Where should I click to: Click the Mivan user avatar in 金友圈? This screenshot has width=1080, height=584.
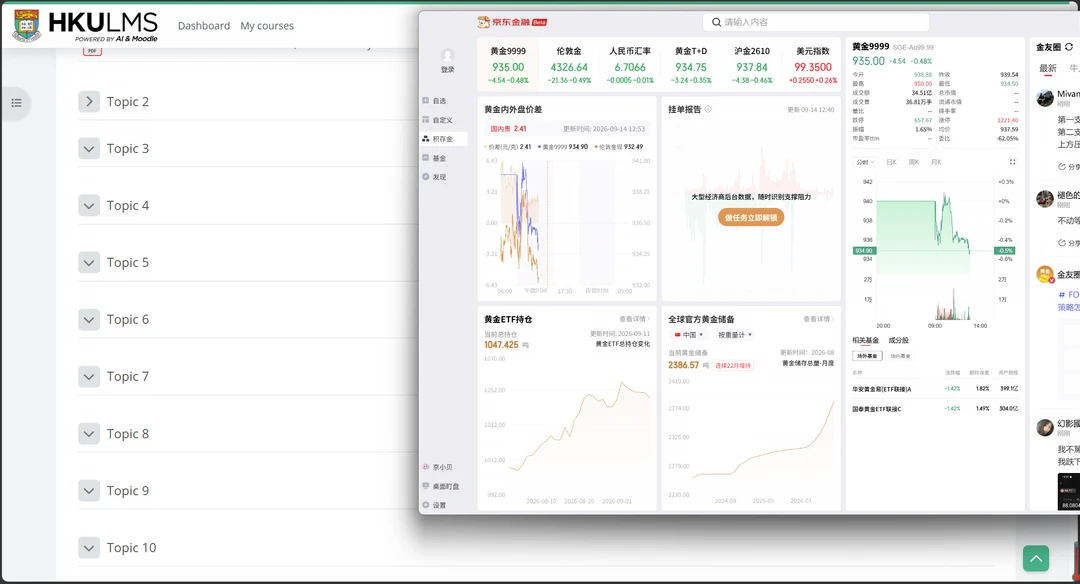click(x=1045, y=97)
